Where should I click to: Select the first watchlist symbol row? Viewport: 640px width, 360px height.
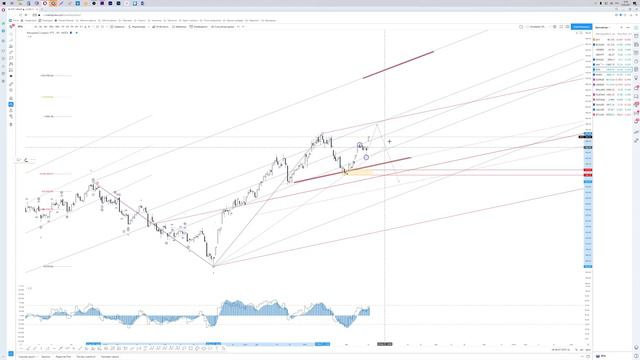pyautogui.click(x=612, y=40)
